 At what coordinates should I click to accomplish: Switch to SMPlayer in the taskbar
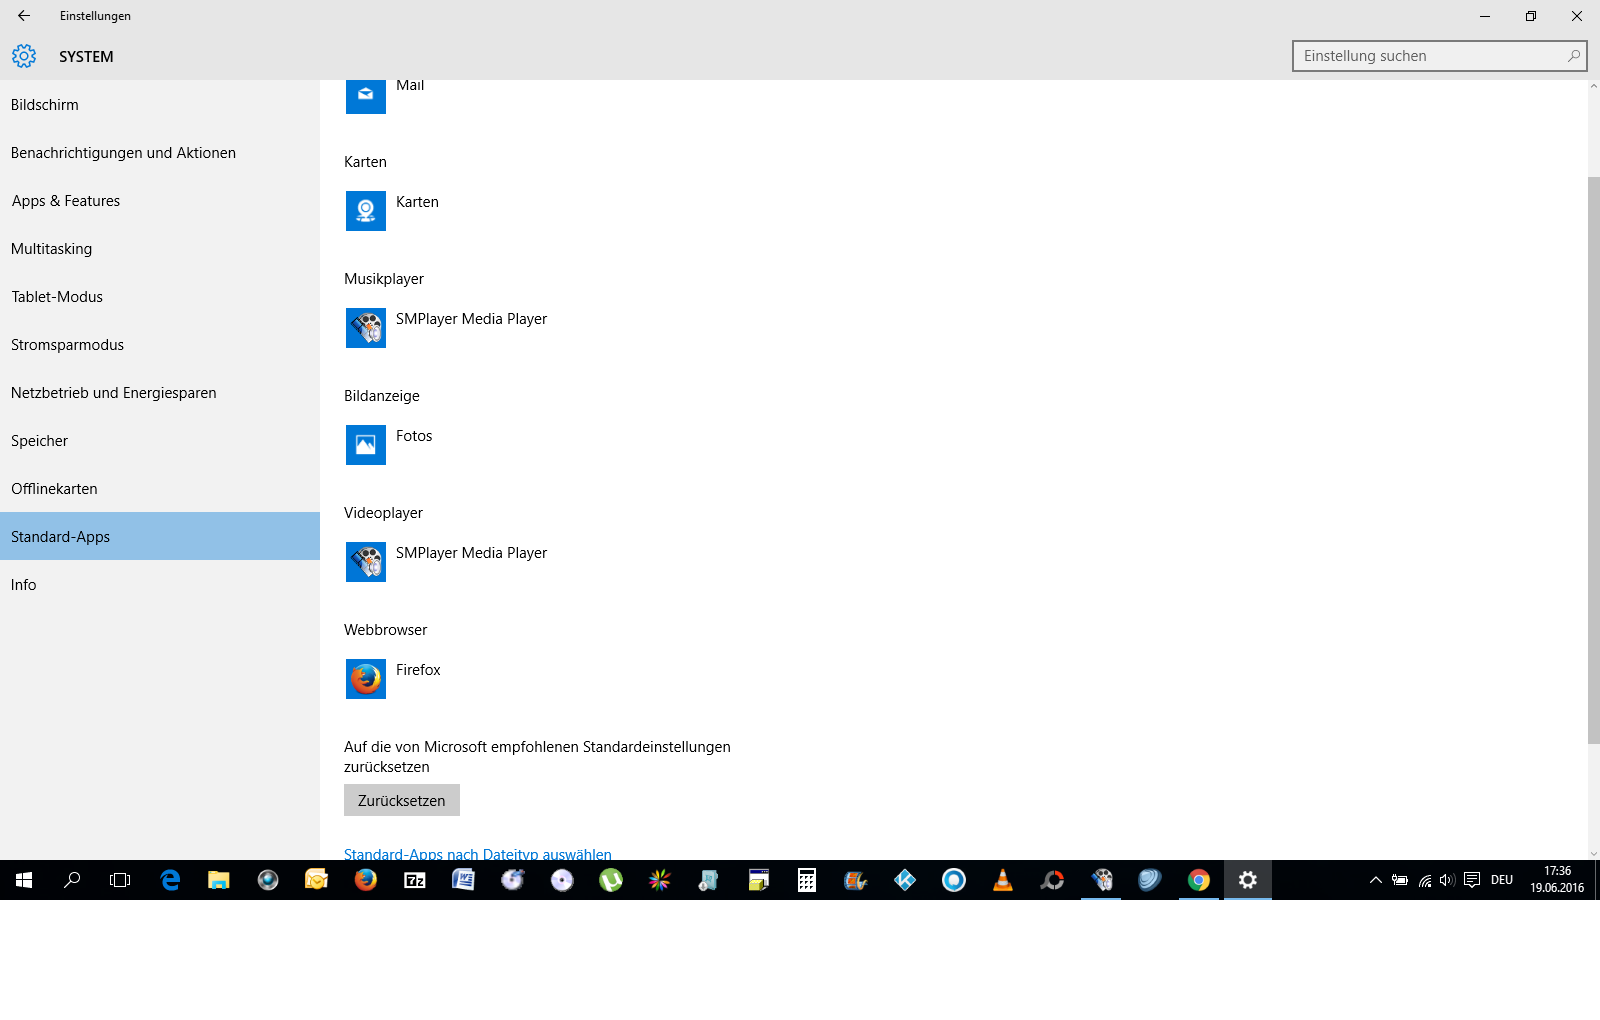(x=1101, y=880)
